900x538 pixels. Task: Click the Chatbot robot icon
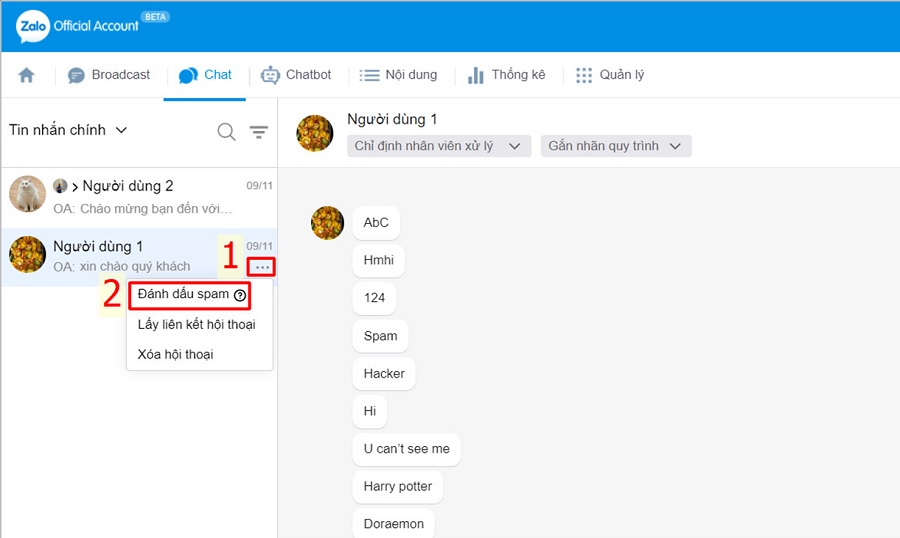tap(270, 75)
